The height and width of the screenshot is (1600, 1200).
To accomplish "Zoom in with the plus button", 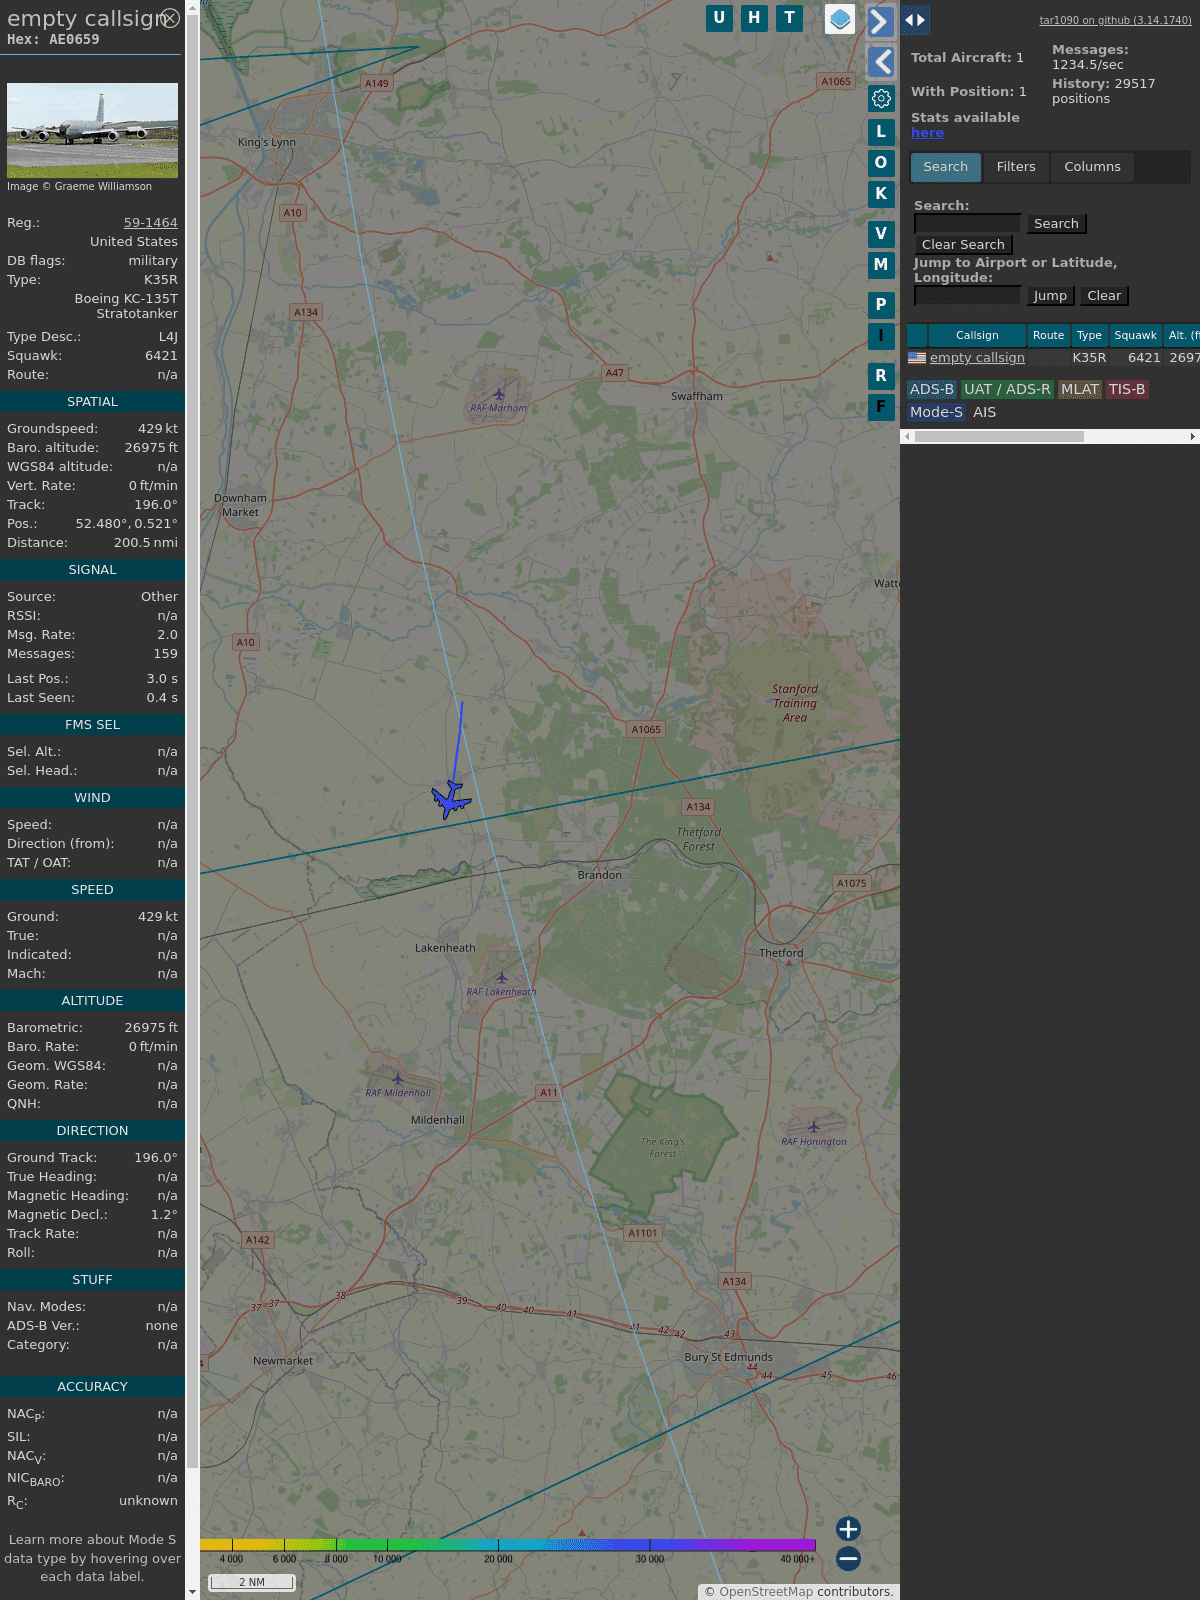I will click(848, 1529).
